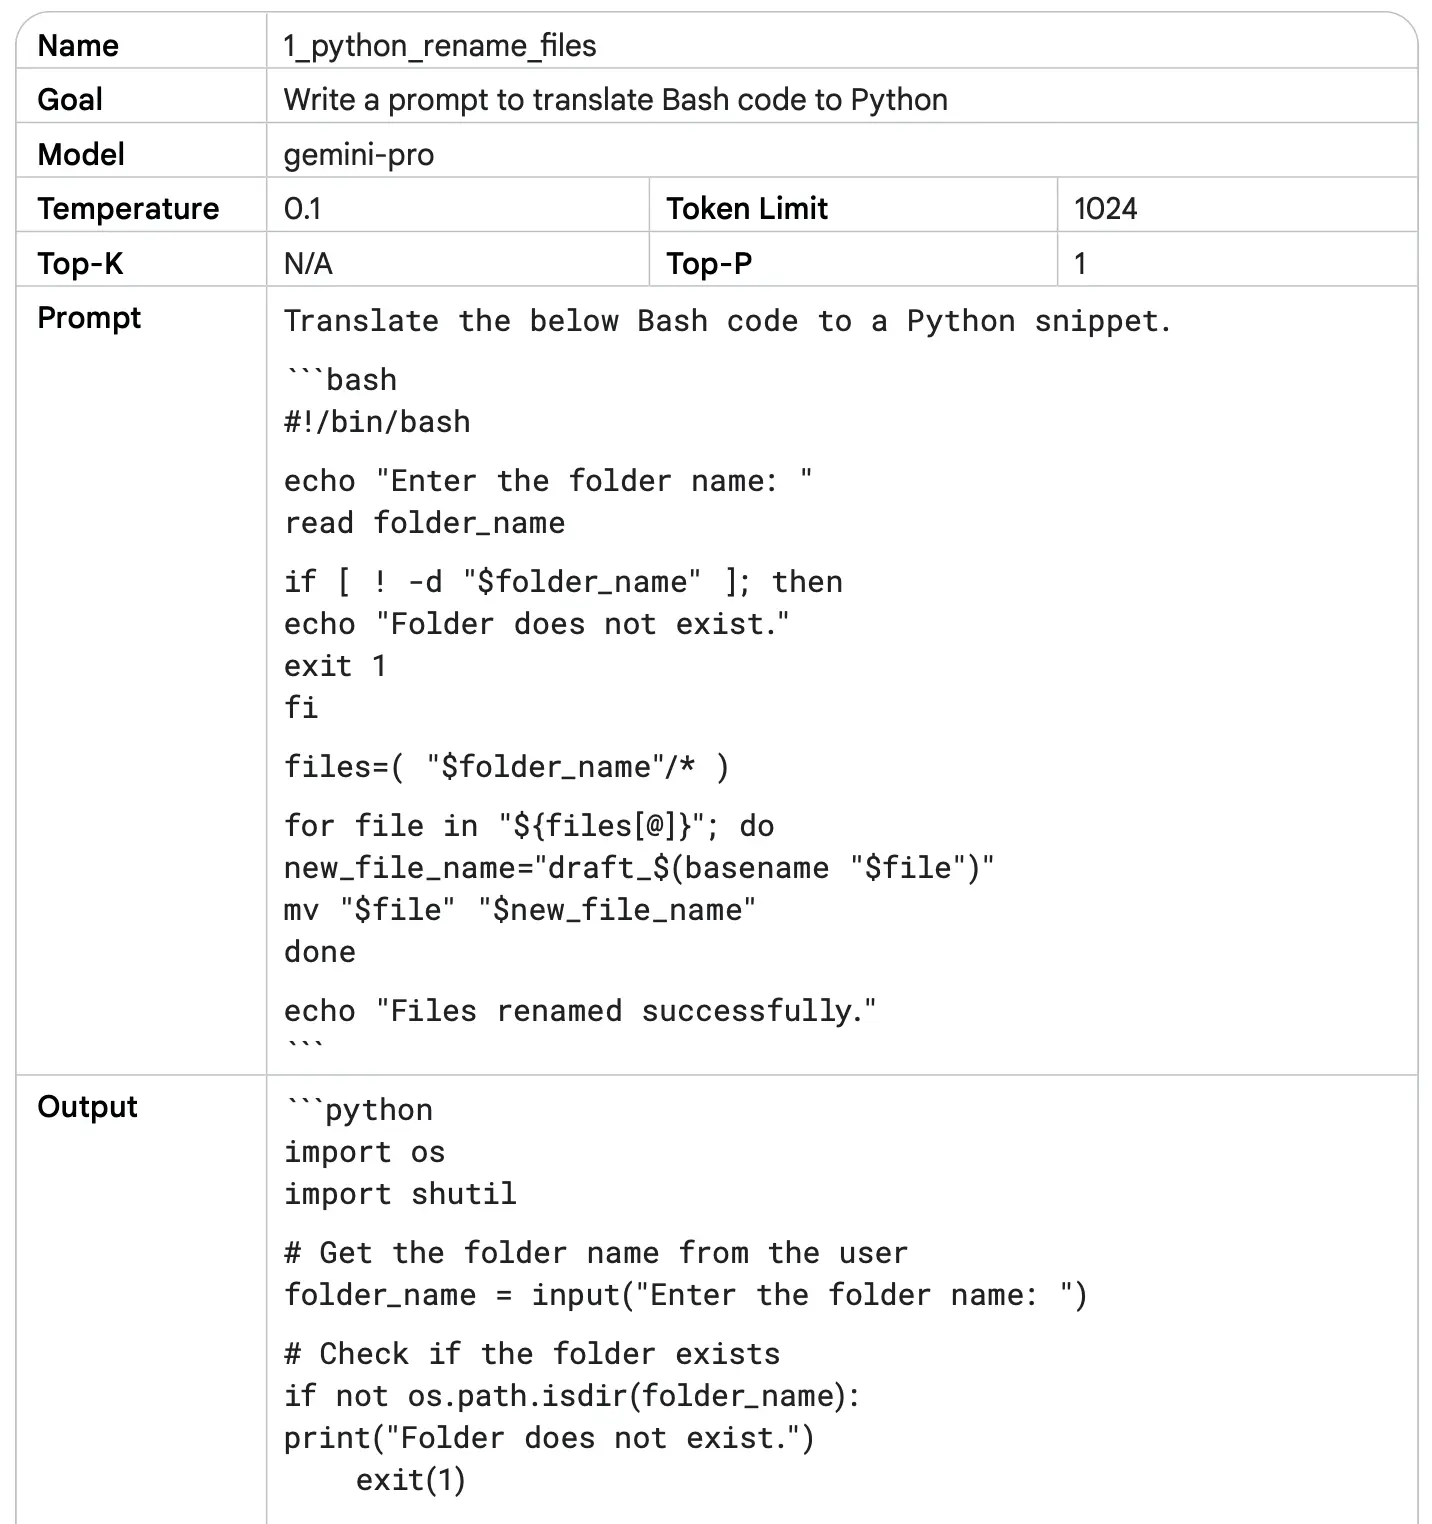The image size is (1432, 1524).
Task: Click the gemini-pro model value
Action: 359,155
